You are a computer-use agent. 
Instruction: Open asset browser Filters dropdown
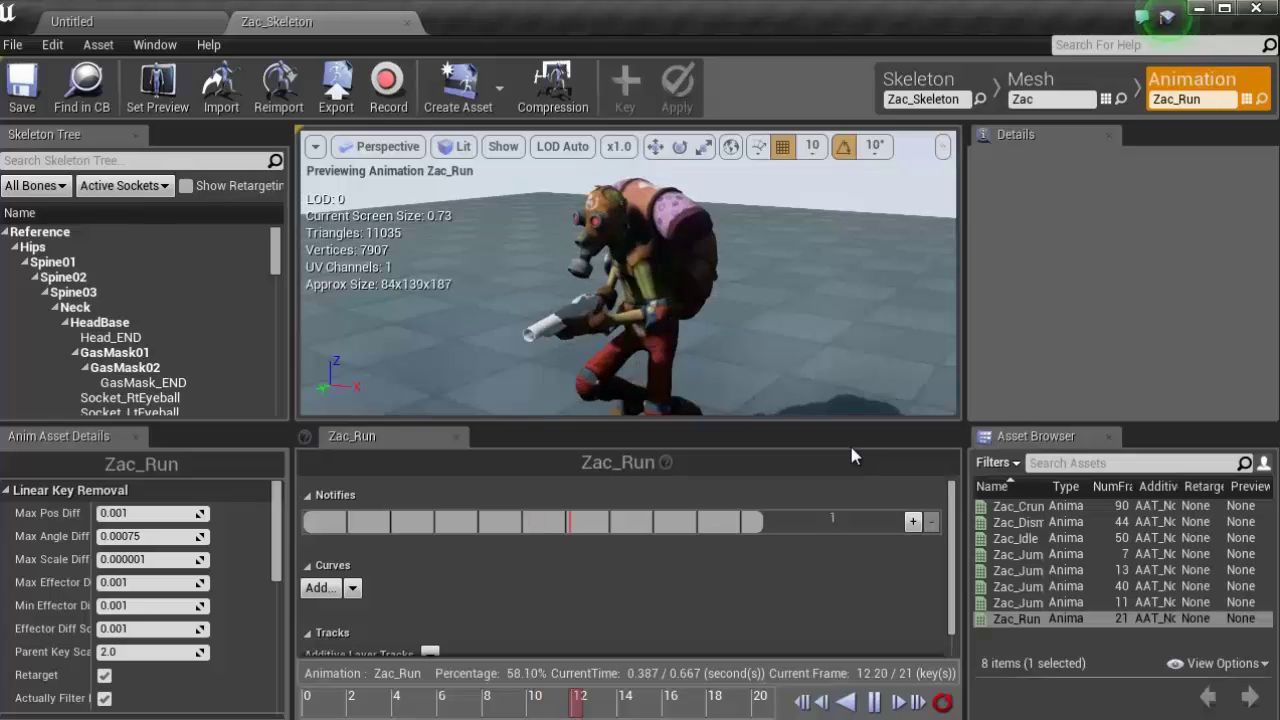[998, 463]
